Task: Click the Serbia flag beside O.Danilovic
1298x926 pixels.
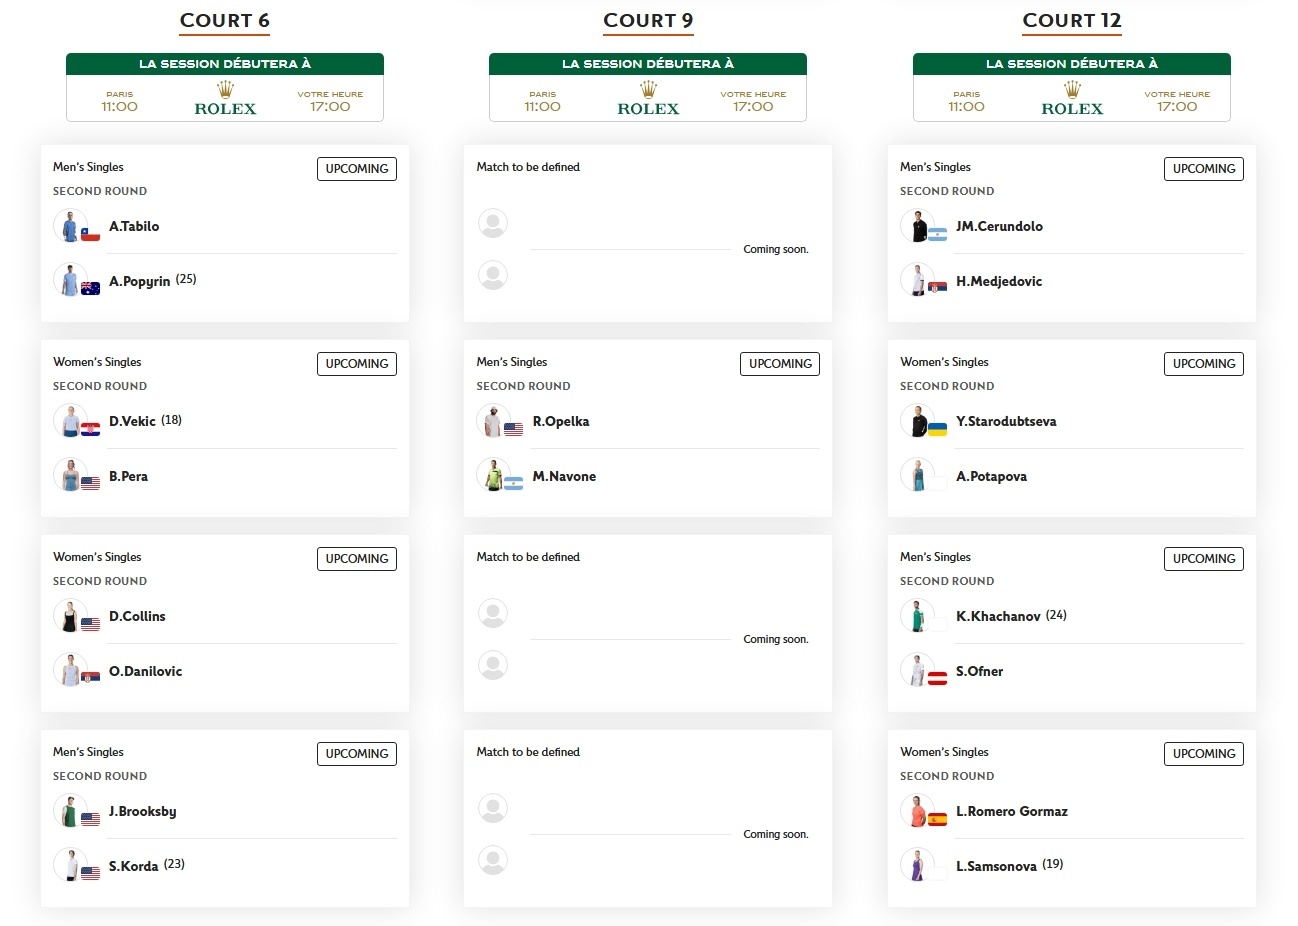Action: point(90,679)
